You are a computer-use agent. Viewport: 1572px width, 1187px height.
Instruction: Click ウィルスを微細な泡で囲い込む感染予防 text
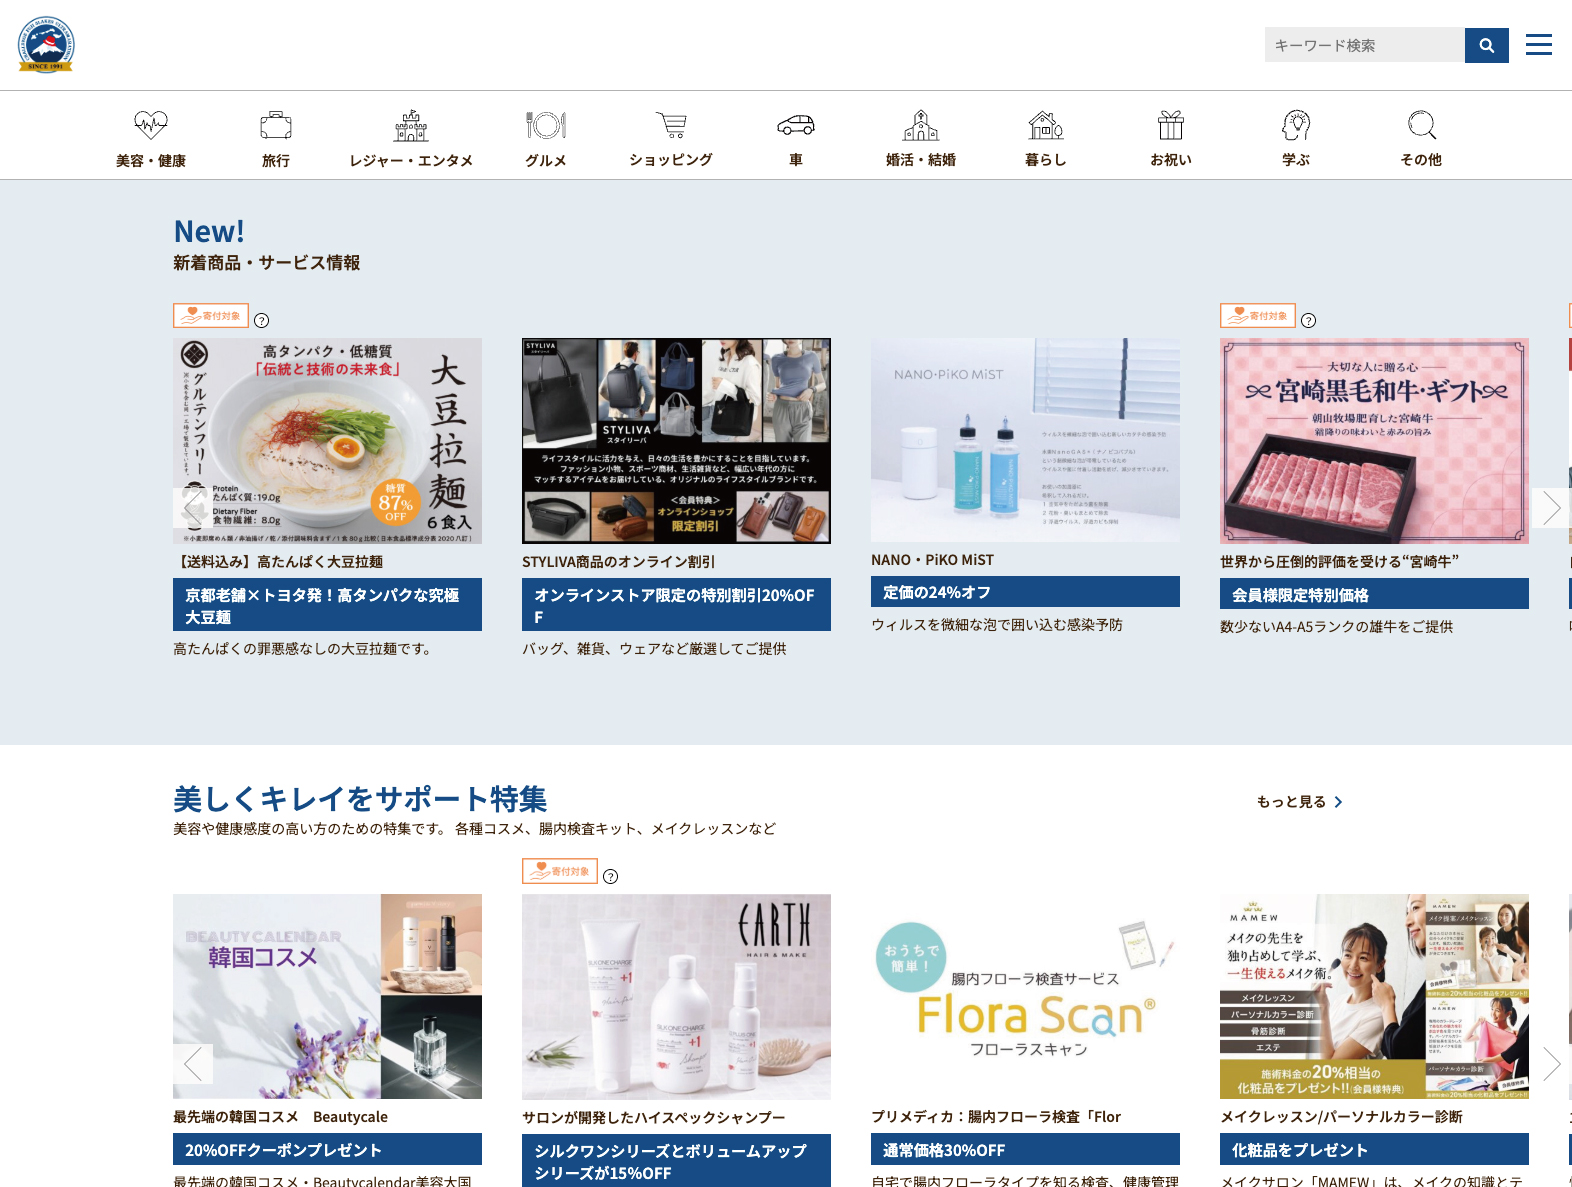[997, 625]
